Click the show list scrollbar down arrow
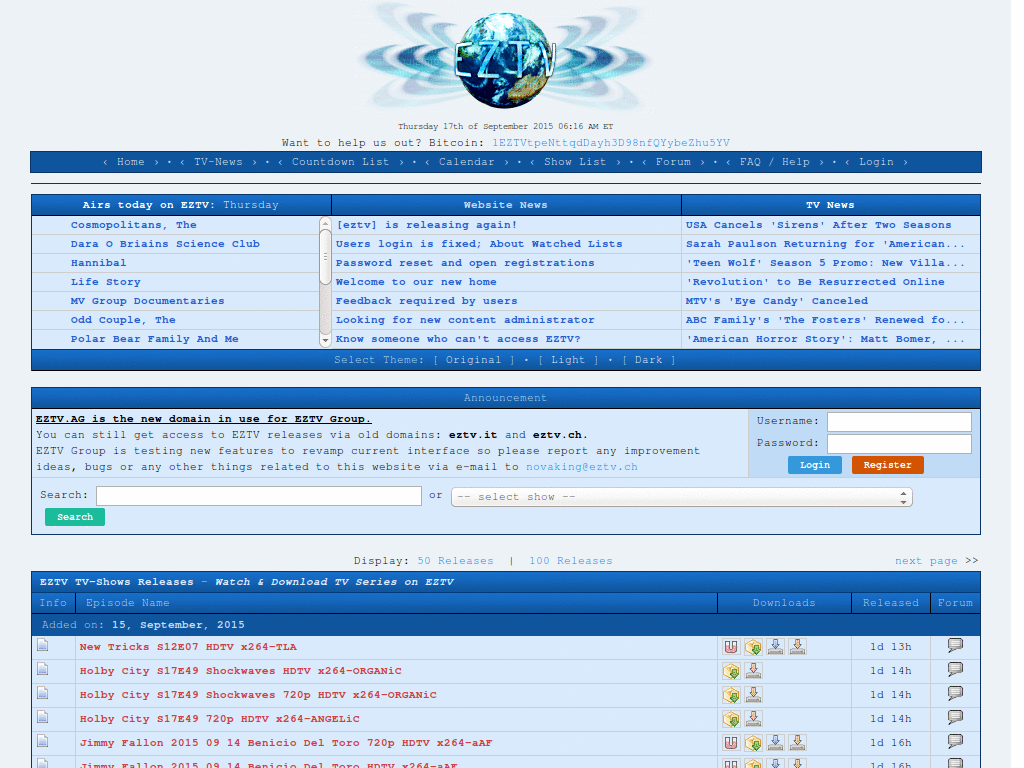 coord(325,340)
